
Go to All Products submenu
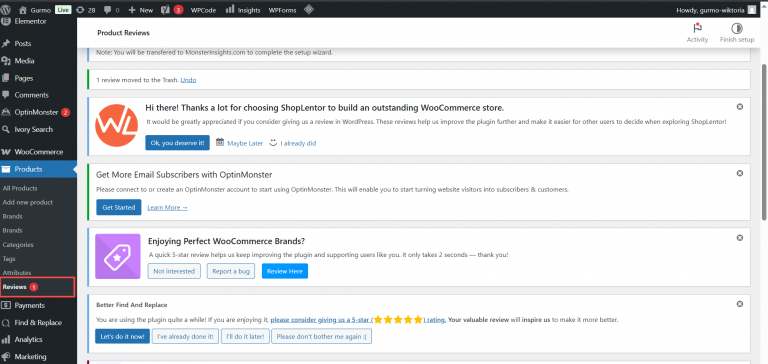[20, 188]
